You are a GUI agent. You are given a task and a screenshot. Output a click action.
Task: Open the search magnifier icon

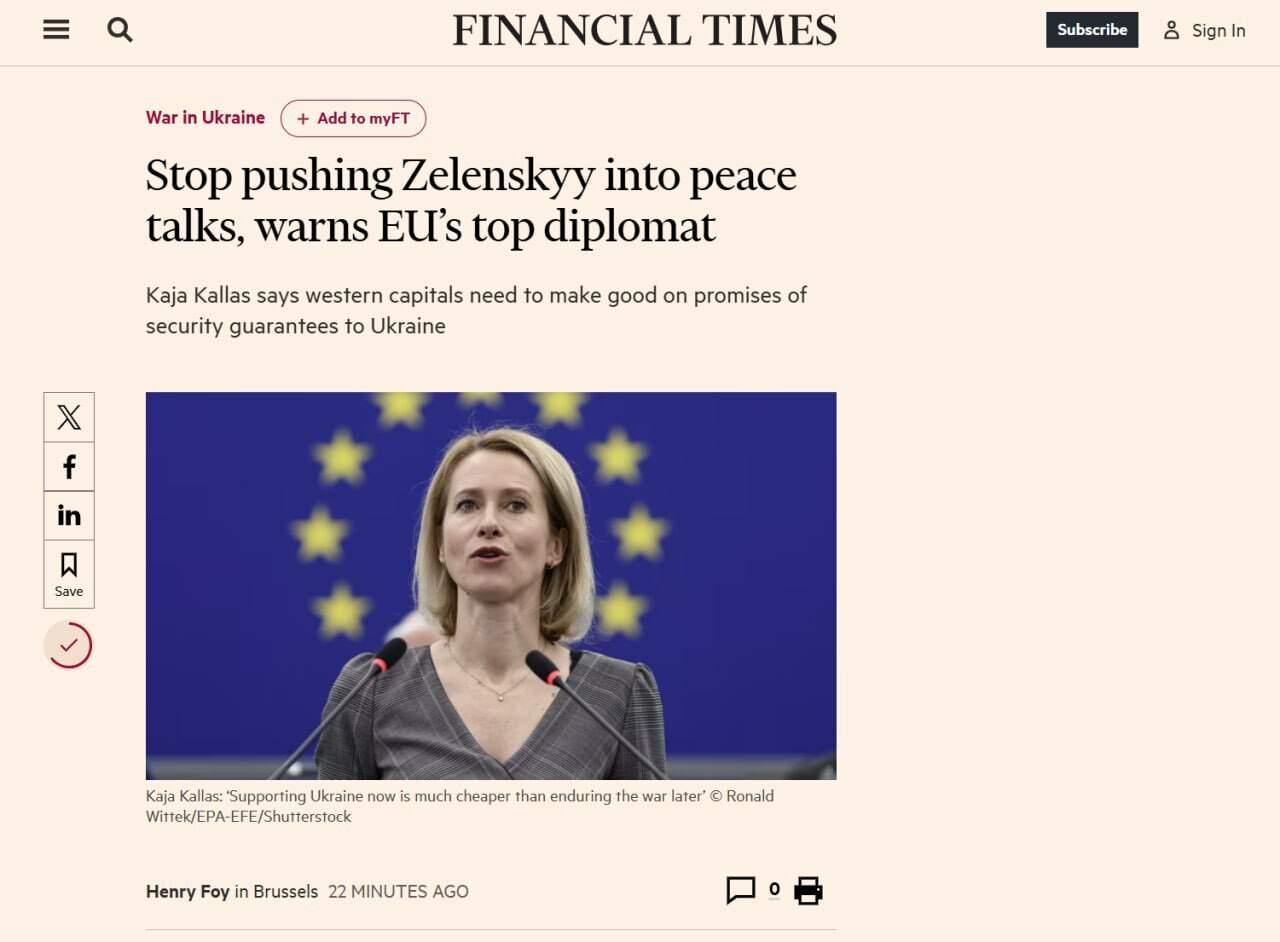coord(120,30)
